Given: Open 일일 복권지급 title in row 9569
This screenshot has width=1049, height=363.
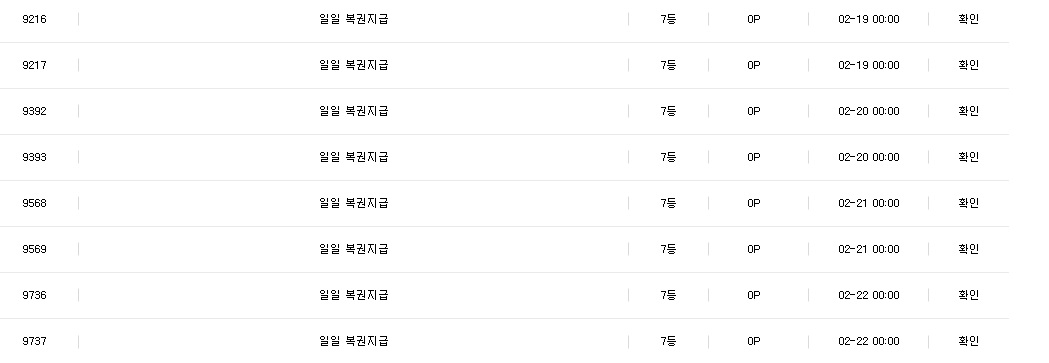Looking at the screenshot, I should (x=353, y=249).
